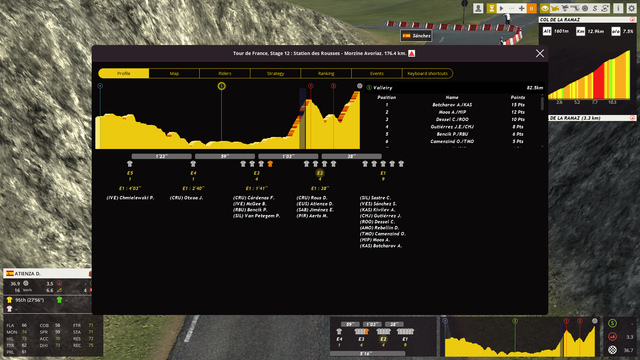The image size is (640, 360).
Task: Select rider '(CRU) Otxoa J.'
Action: [x=187, y=198]
